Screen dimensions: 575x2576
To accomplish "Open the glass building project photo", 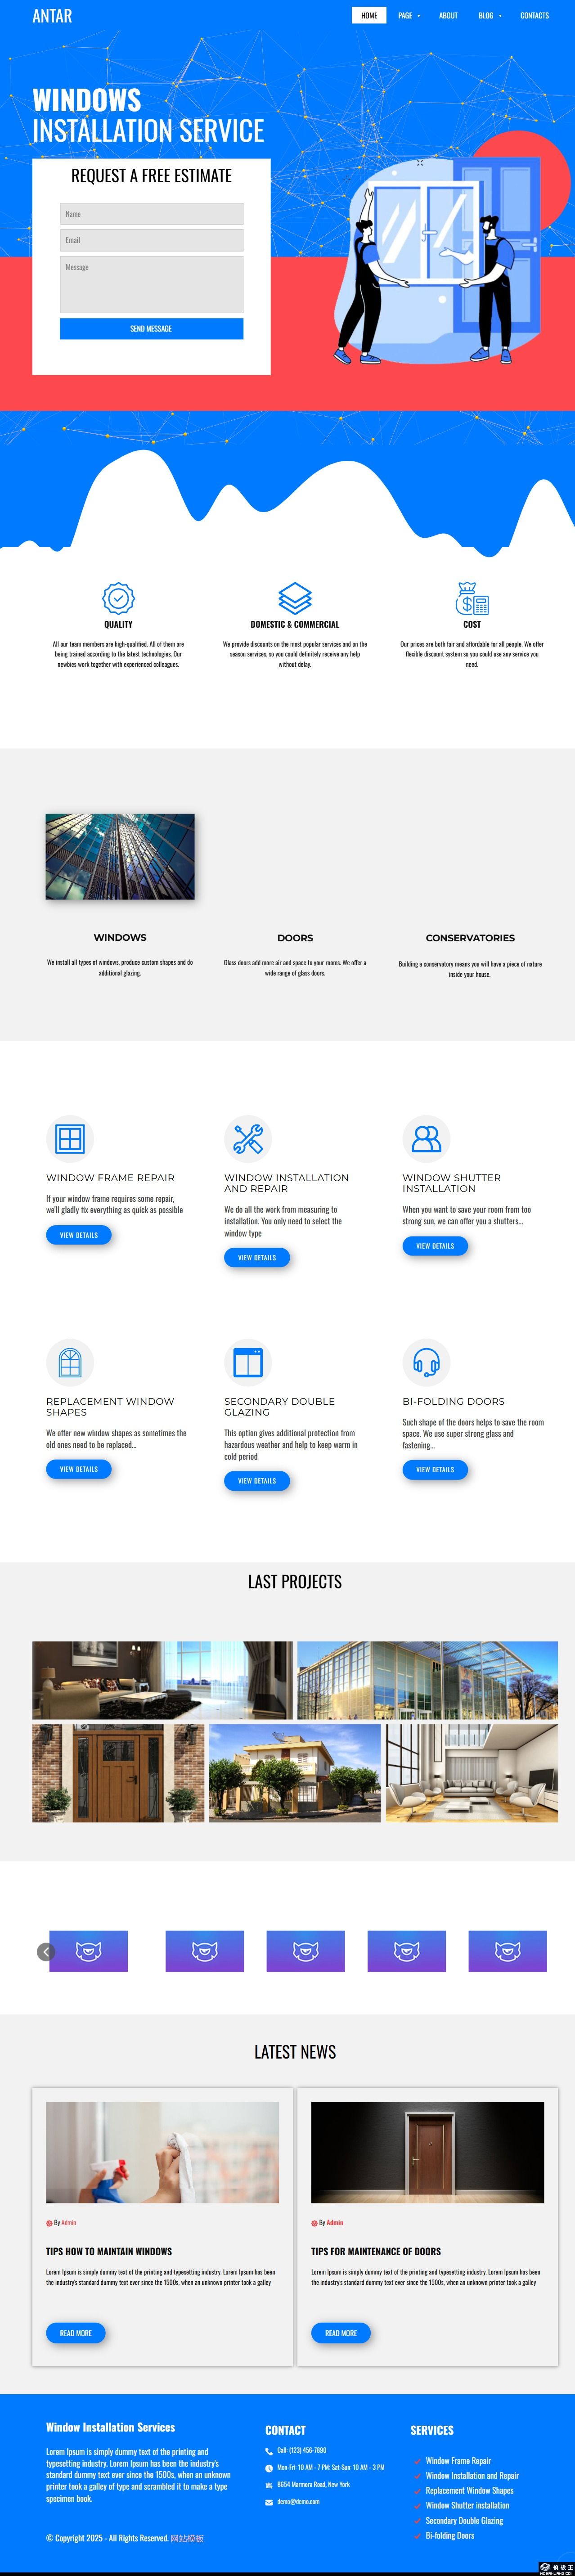I will click(427, 1680).
